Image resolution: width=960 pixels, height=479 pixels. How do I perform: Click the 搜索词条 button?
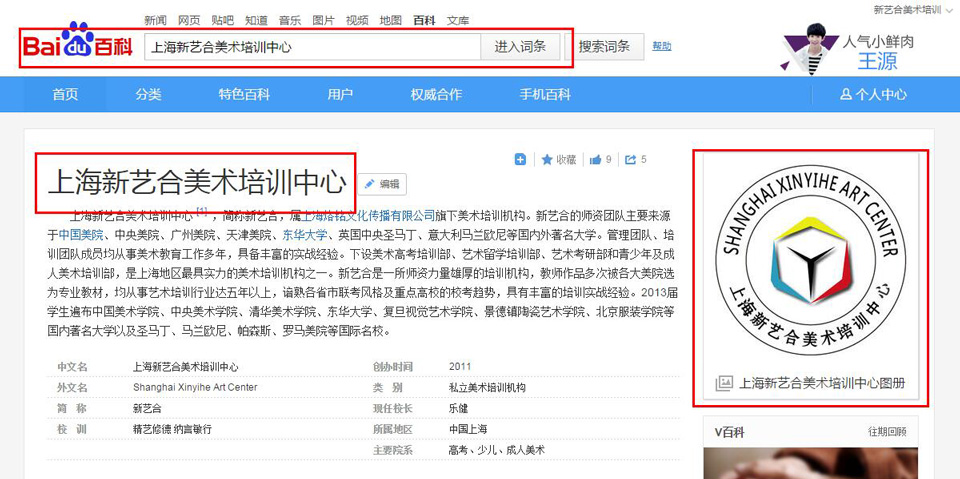click(x=604, y=47)
